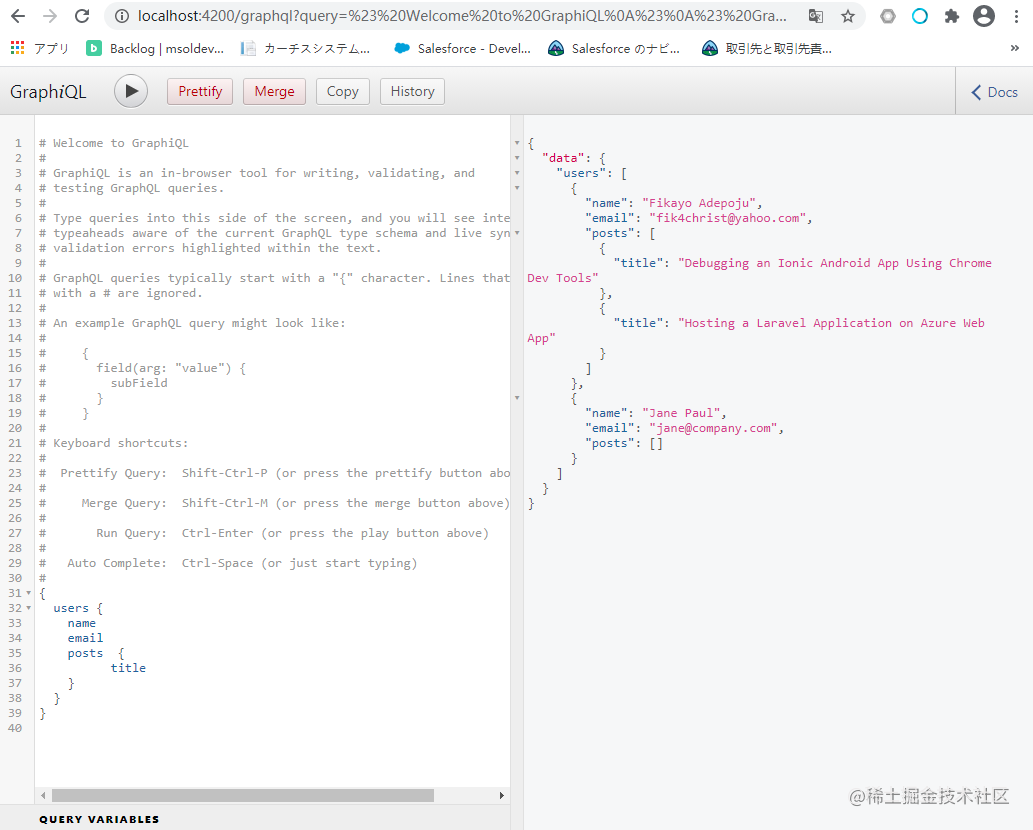The height and width of the screenshot is (830, 1033).
Task: Open the Salesforce - Devel... bookmark
Action: point(462,48)
